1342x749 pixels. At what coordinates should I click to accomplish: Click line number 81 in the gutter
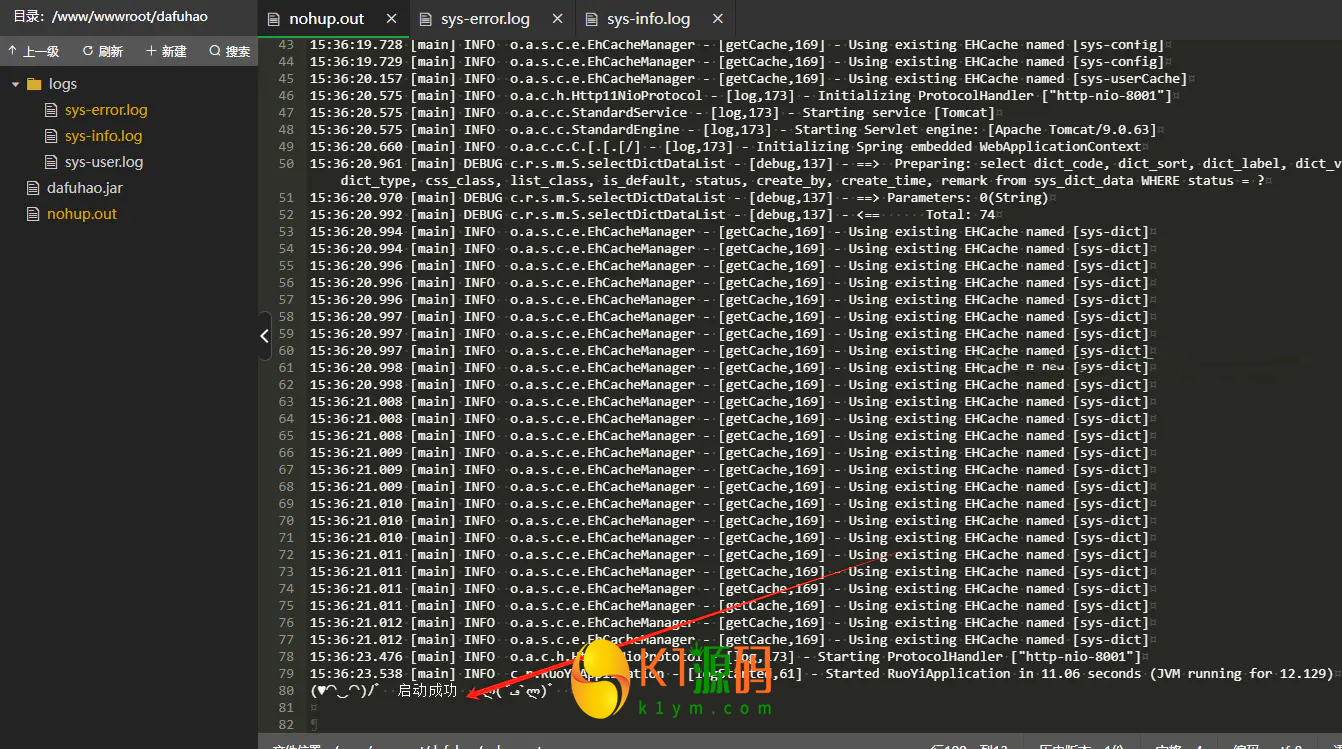coord(286,708)
